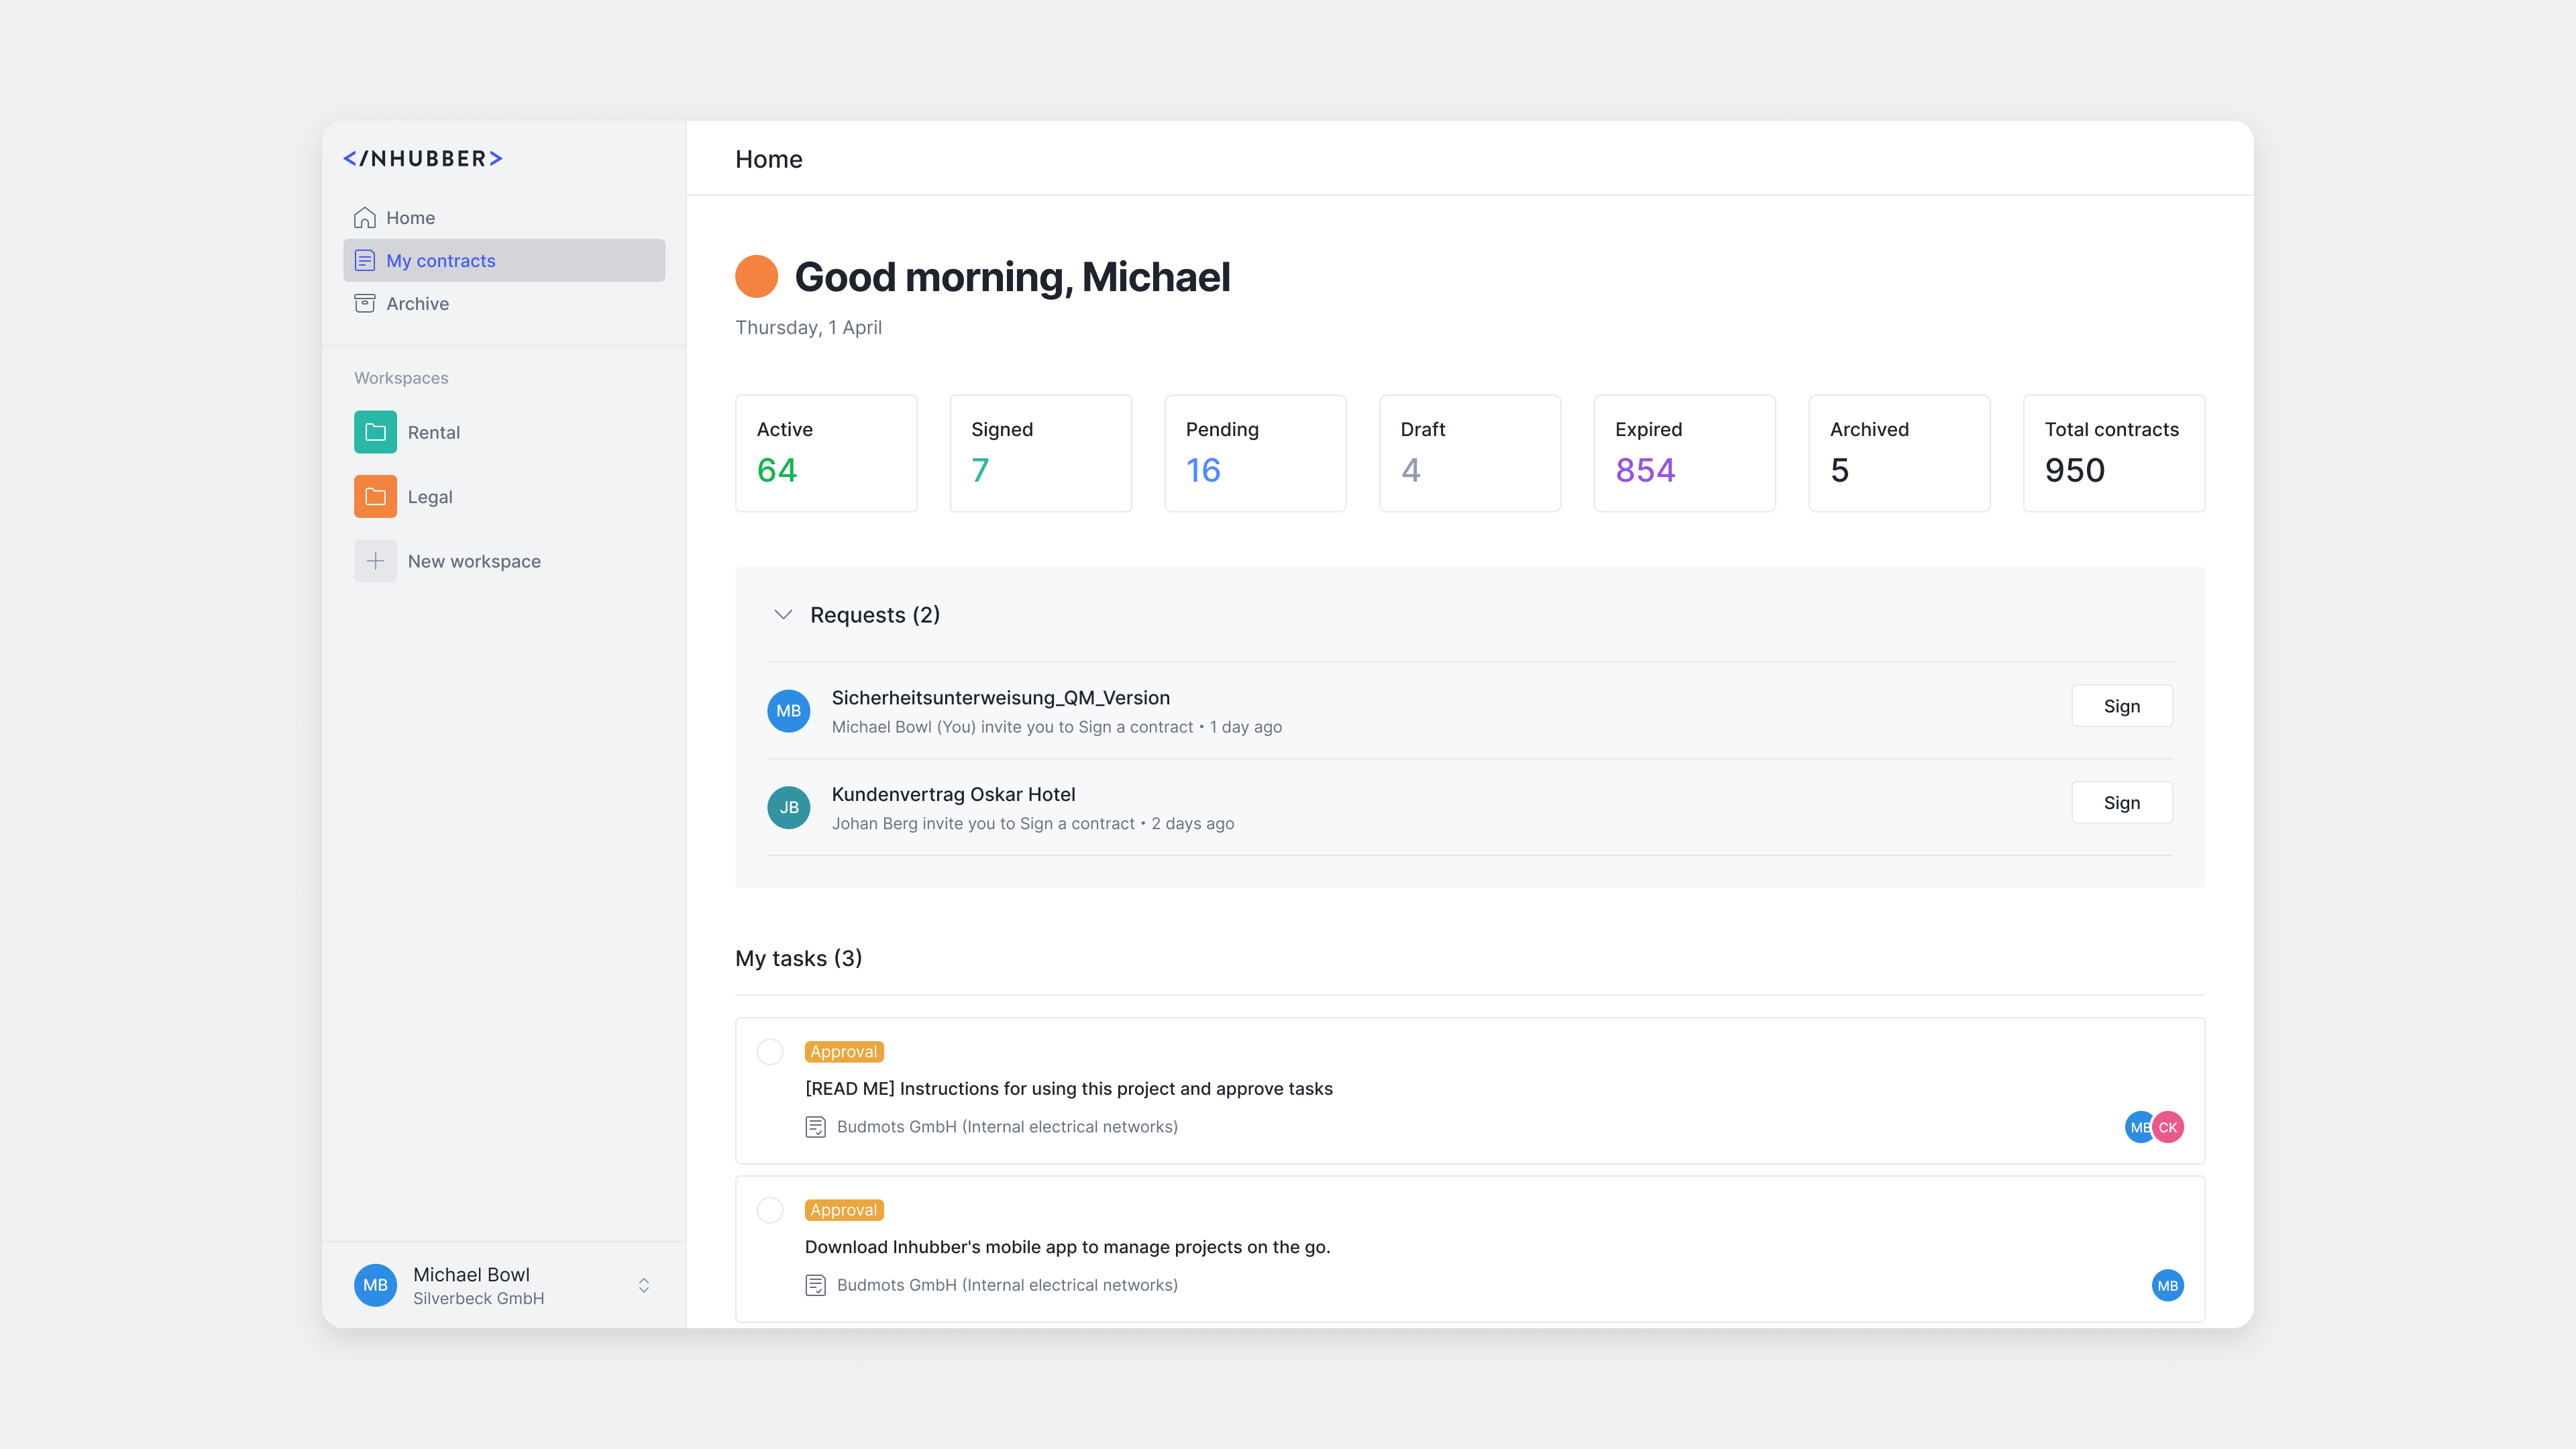This screenshot has height=1449, width=2576.
Task: Sign the Sicherheitsunterweisung_QM_Version contract
Action: [2121, 706]
